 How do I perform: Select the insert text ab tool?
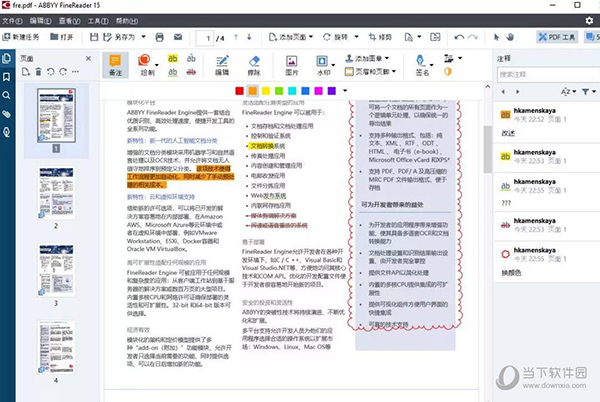point(191,59)
